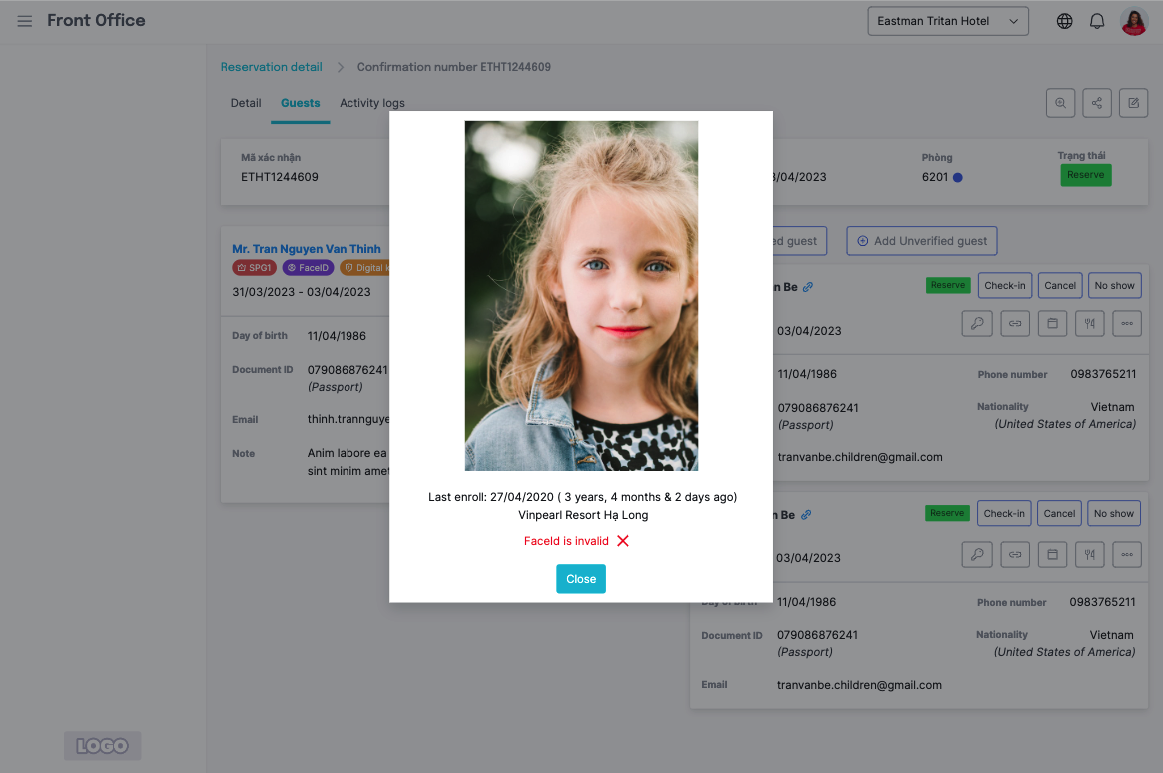
Task: Close the FaceID photo dialog
Action: 580,579
